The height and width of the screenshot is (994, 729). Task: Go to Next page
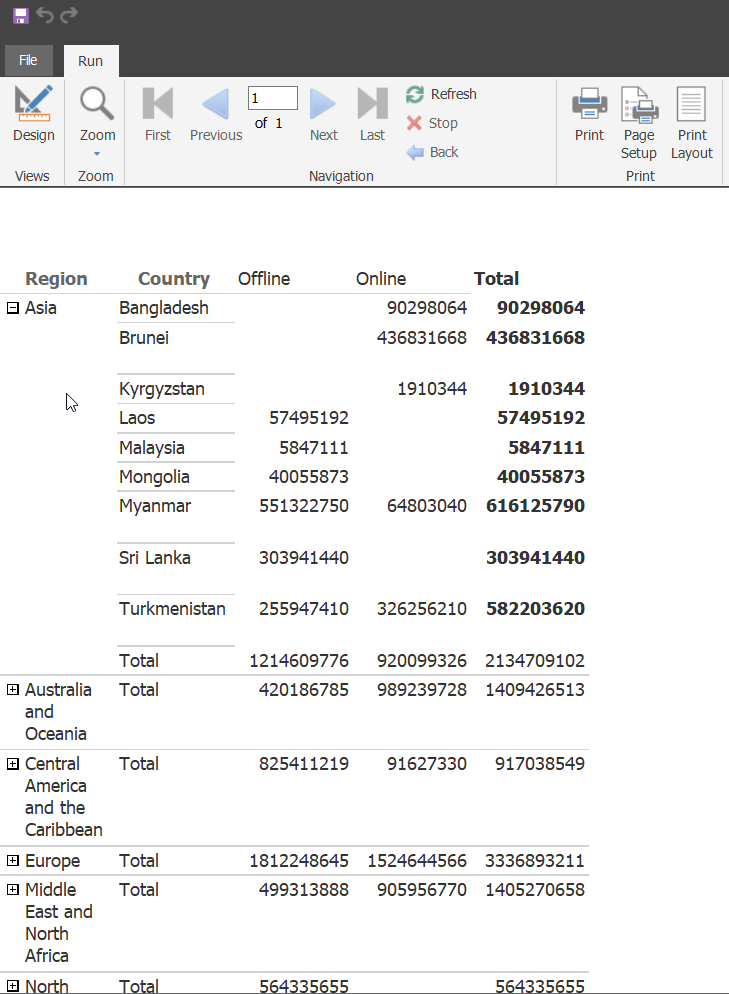[x=323, y=114]
